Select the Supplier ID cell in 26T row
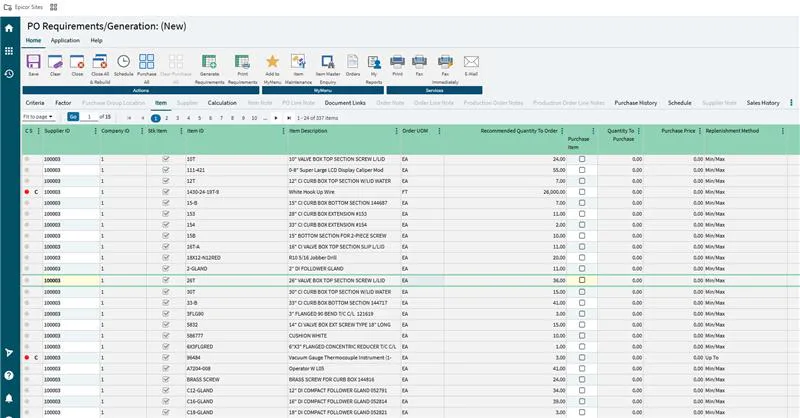The height and width of the screenshot is (418, 800). point(71,280)
